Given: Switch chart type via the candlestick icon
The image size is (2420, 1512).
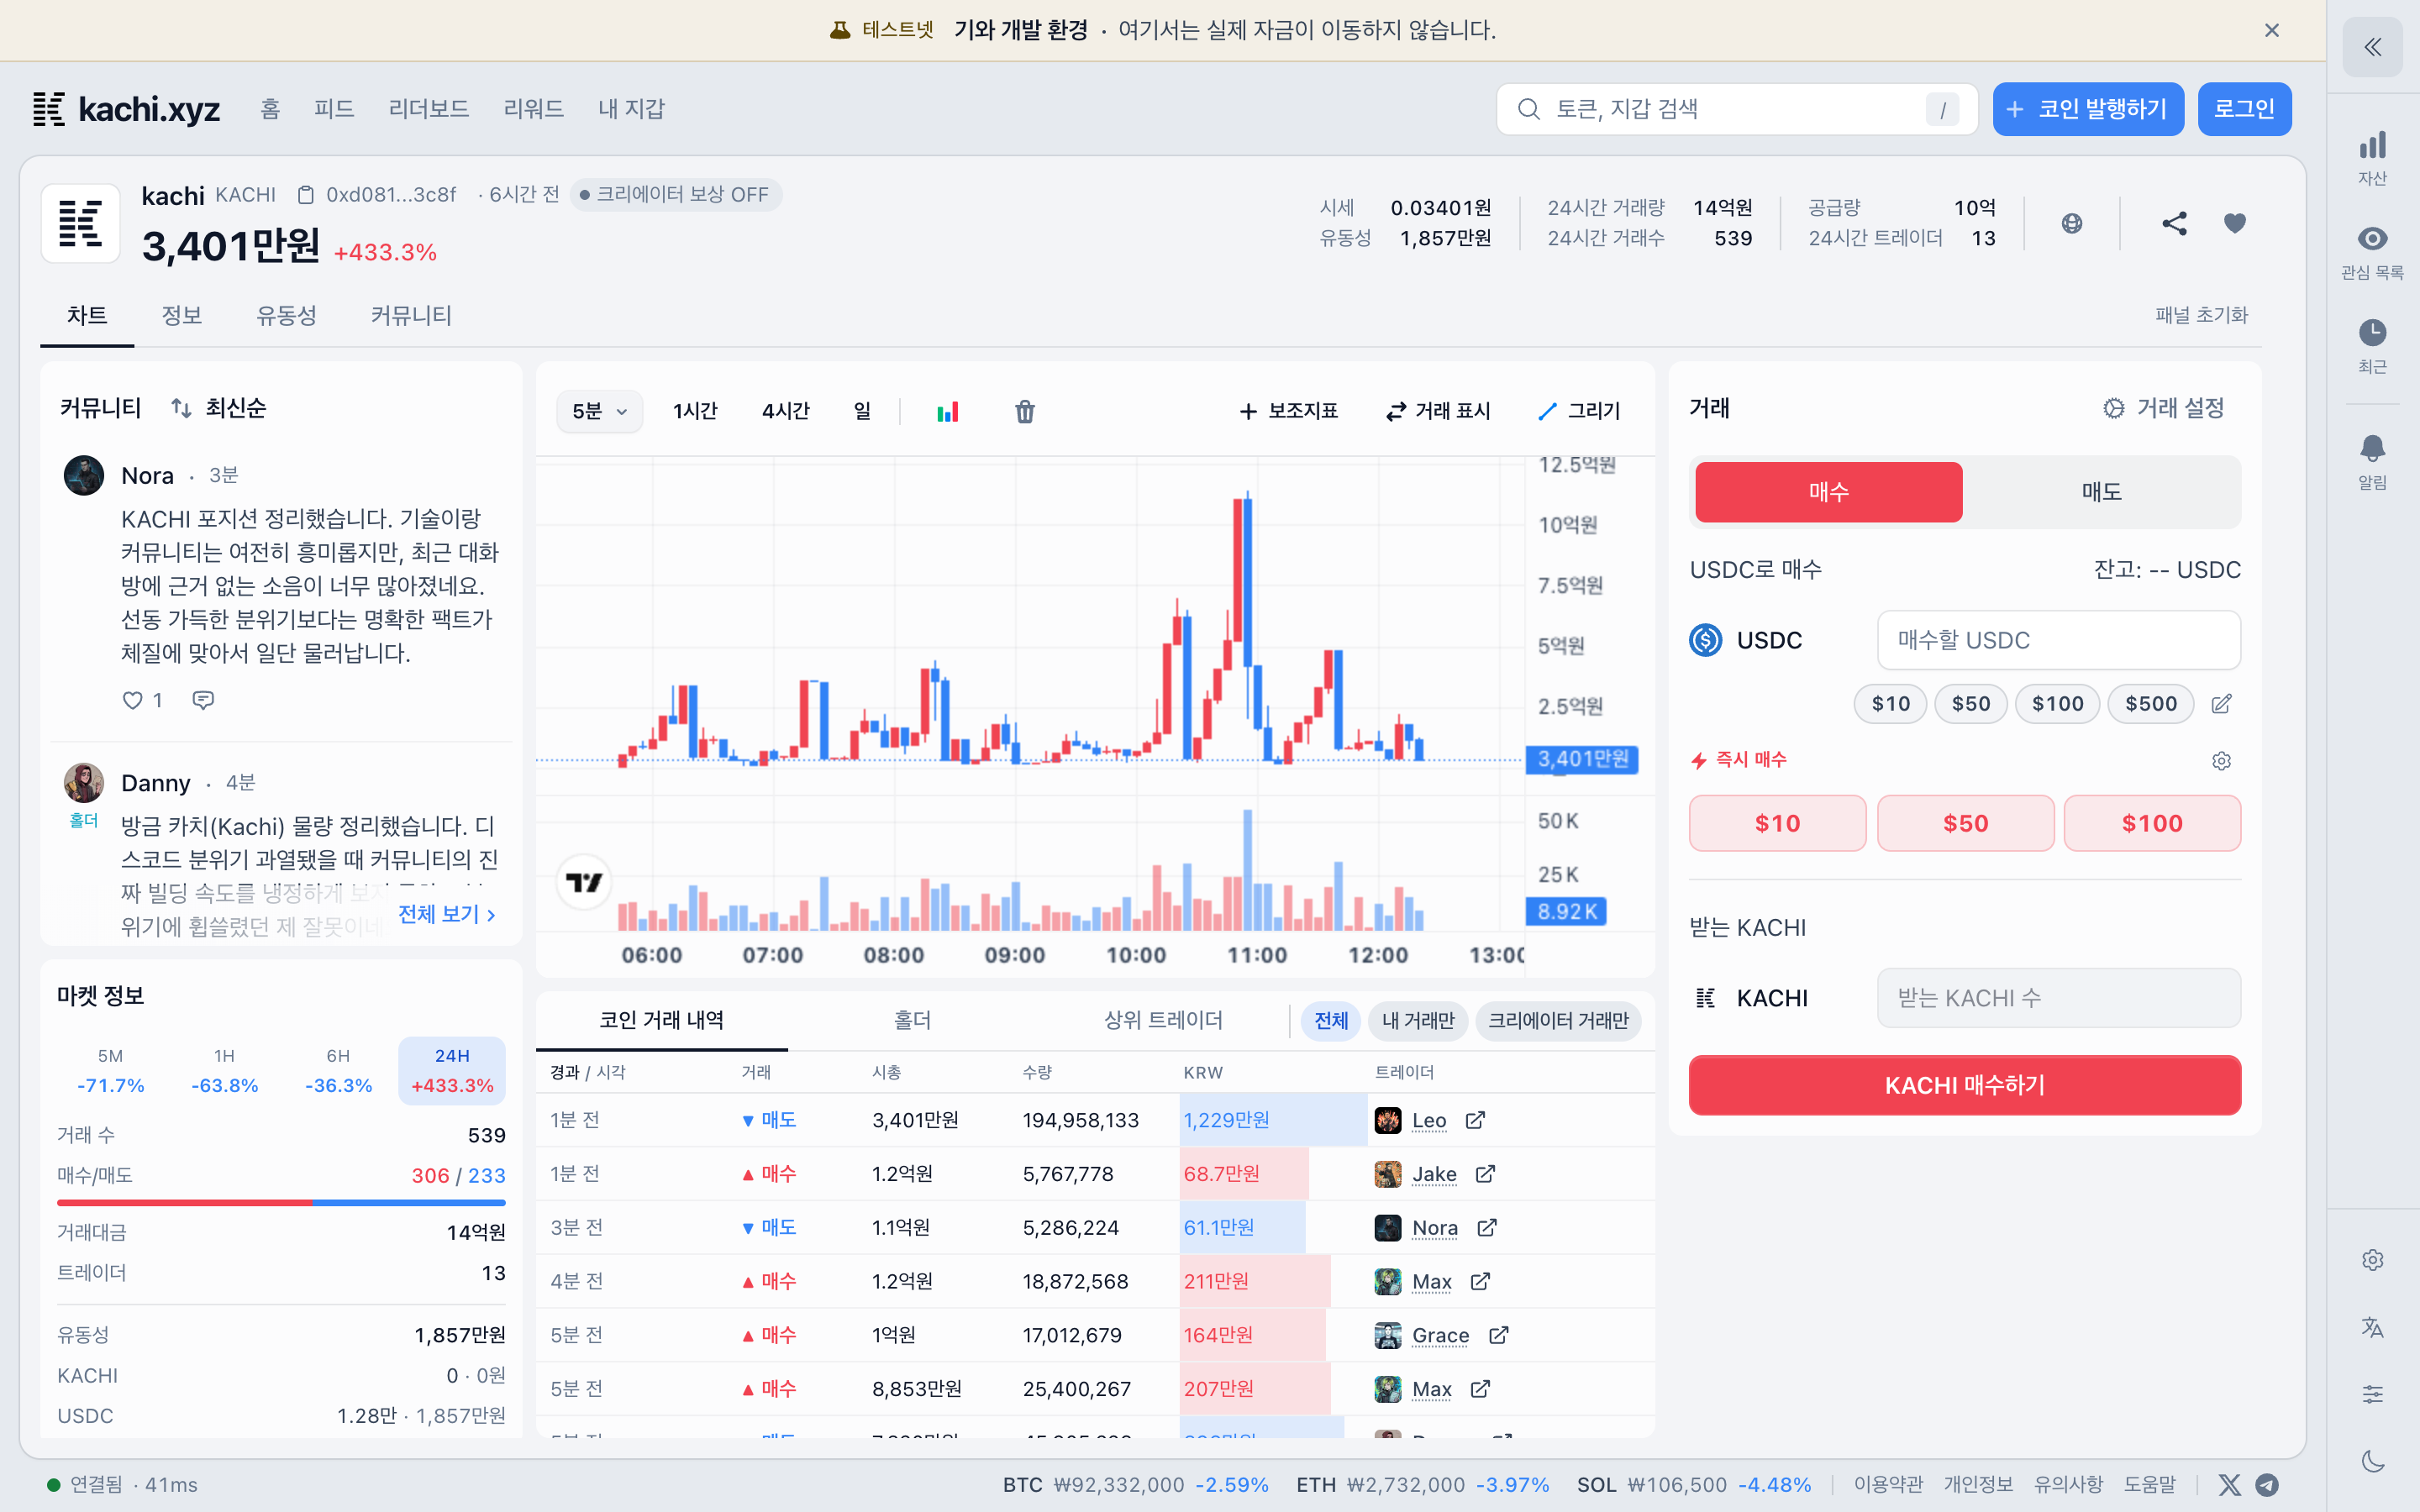Looking at the screenshot, I should click(x=947, y=411).
